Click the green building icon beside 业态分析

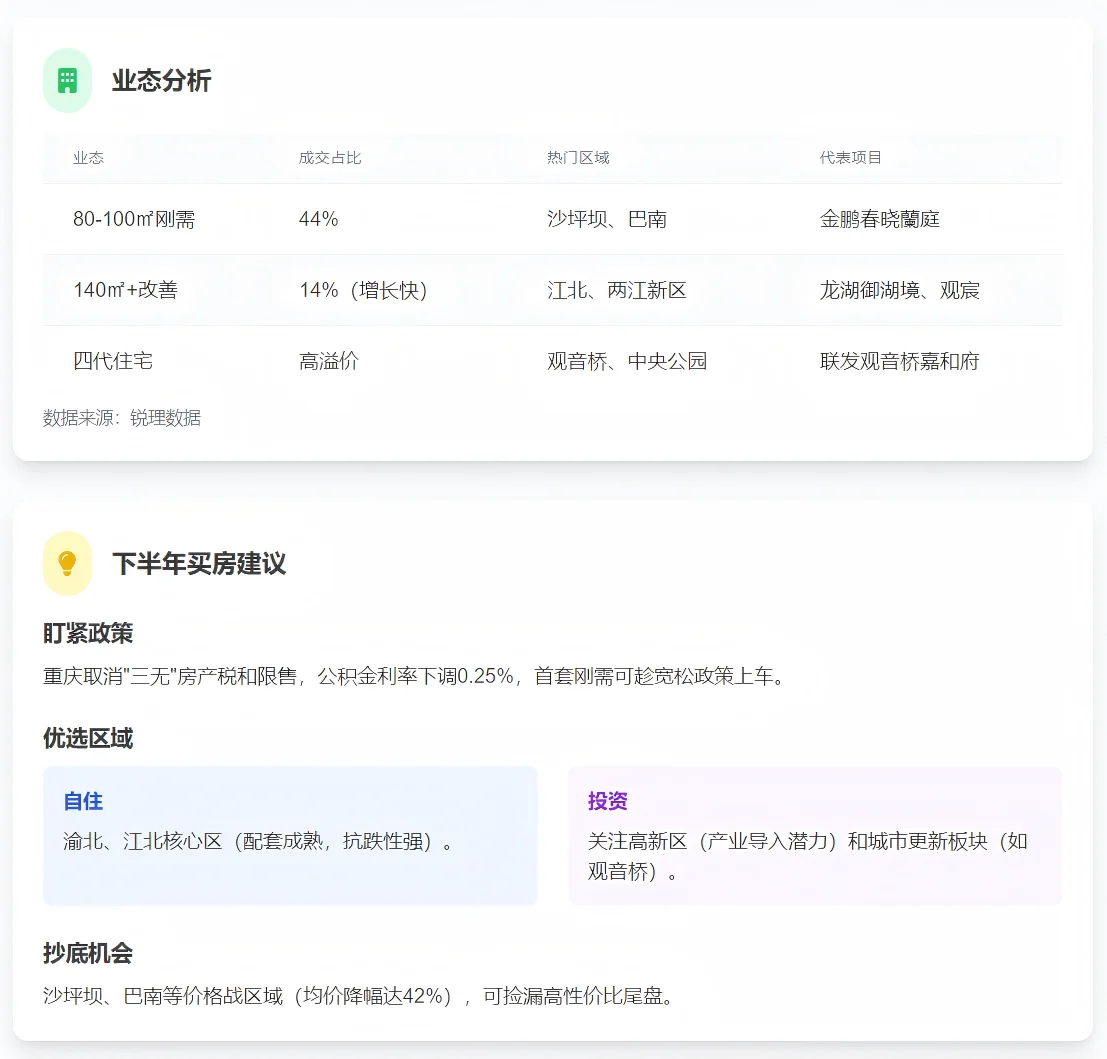tap(67, 80)
